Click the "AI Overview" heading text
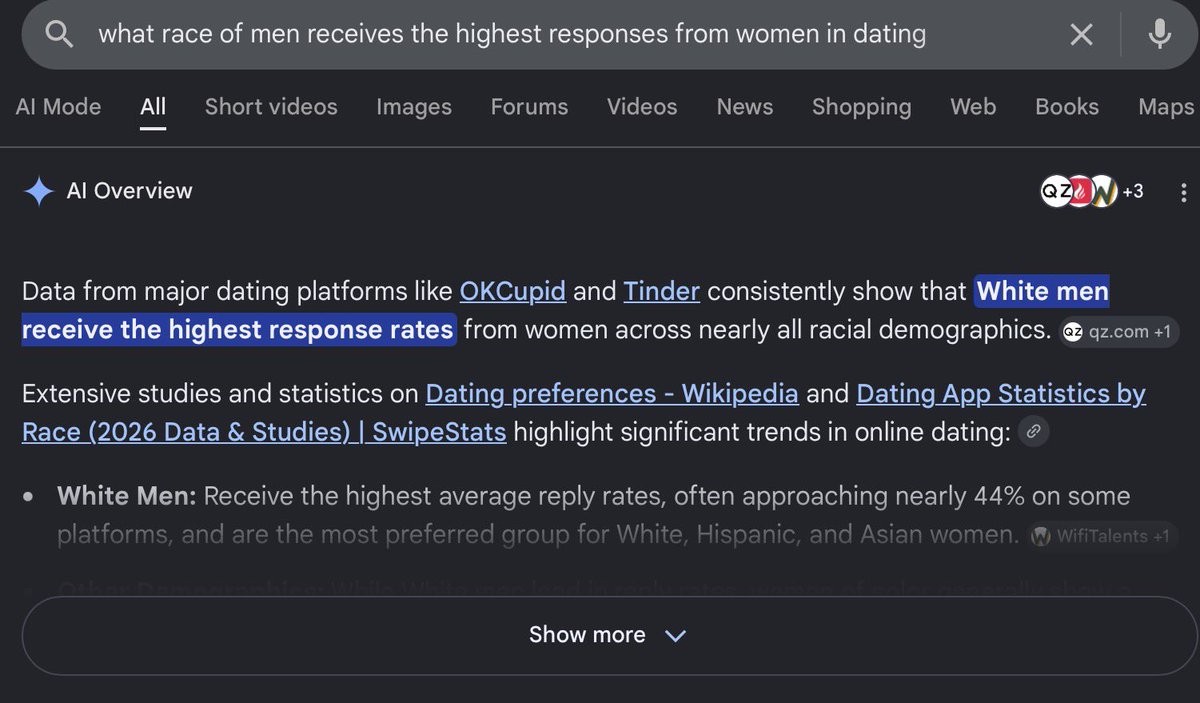Viewport: 1200px width, 703px height. (x=129, y=191)
